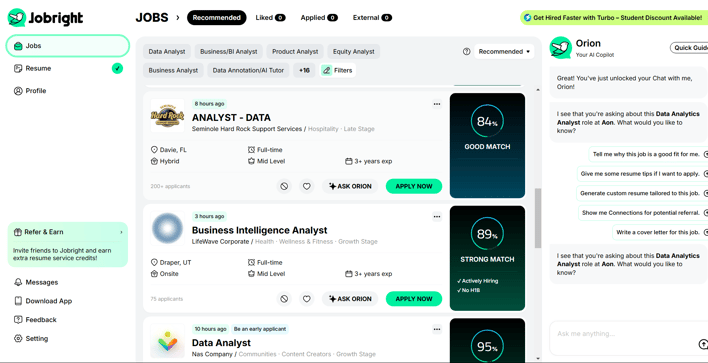Click the job list vertical scrollbar

(x=538, y=218)
